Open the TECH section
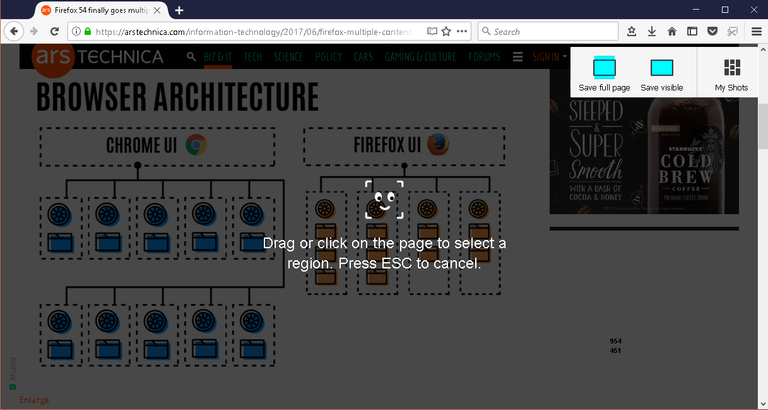 pos(253,57)
